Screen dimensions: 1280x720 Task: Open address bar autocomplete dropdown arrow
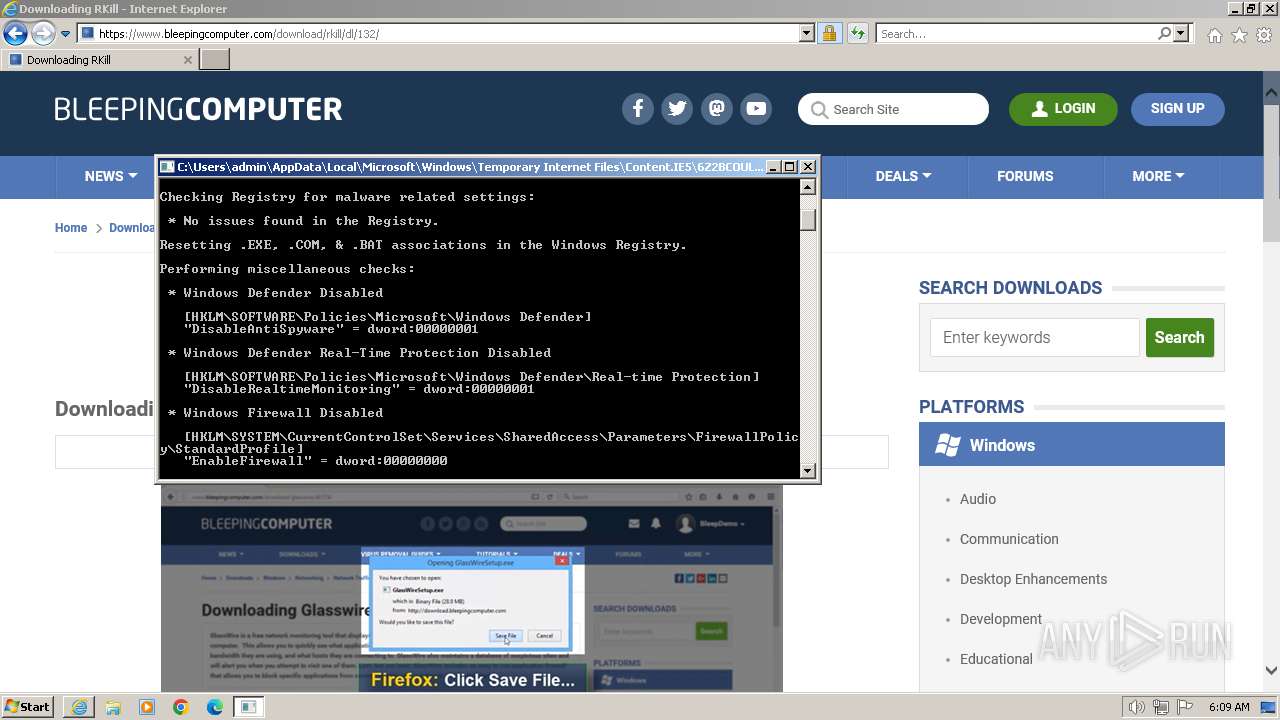coord(807,33)
